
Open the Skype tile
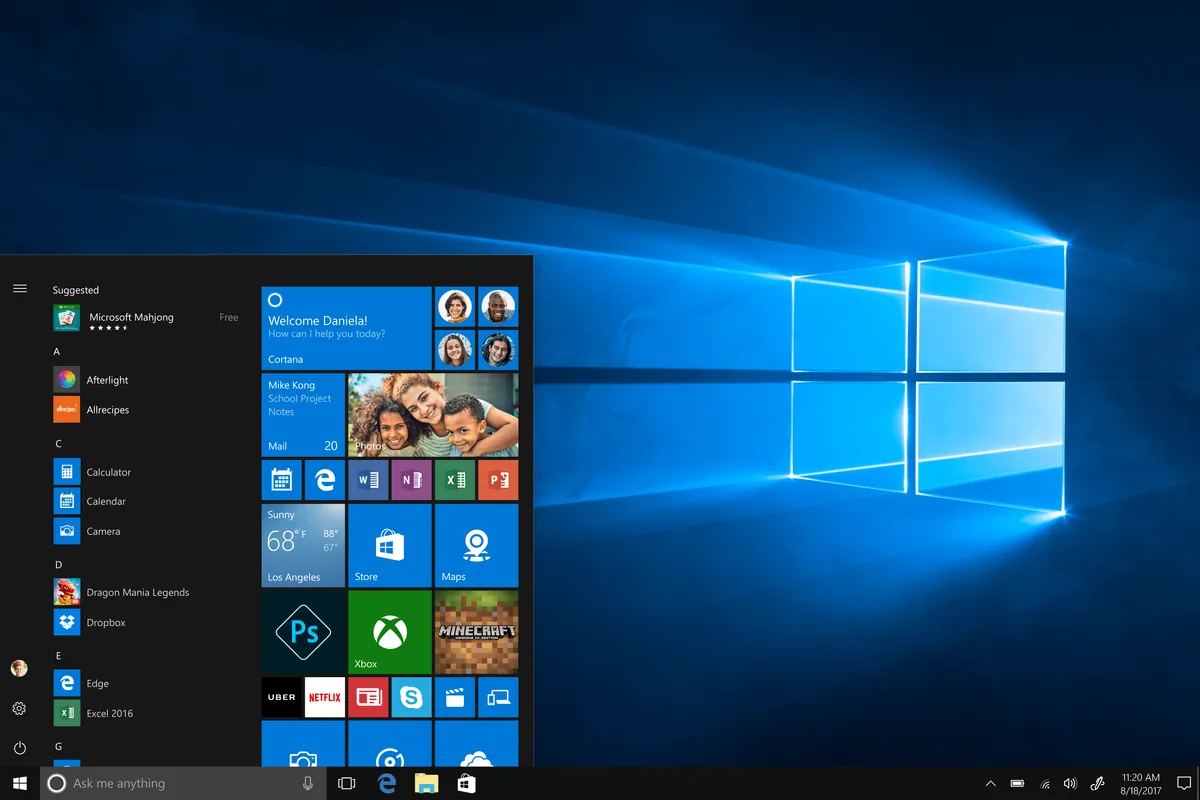point(411,697)
